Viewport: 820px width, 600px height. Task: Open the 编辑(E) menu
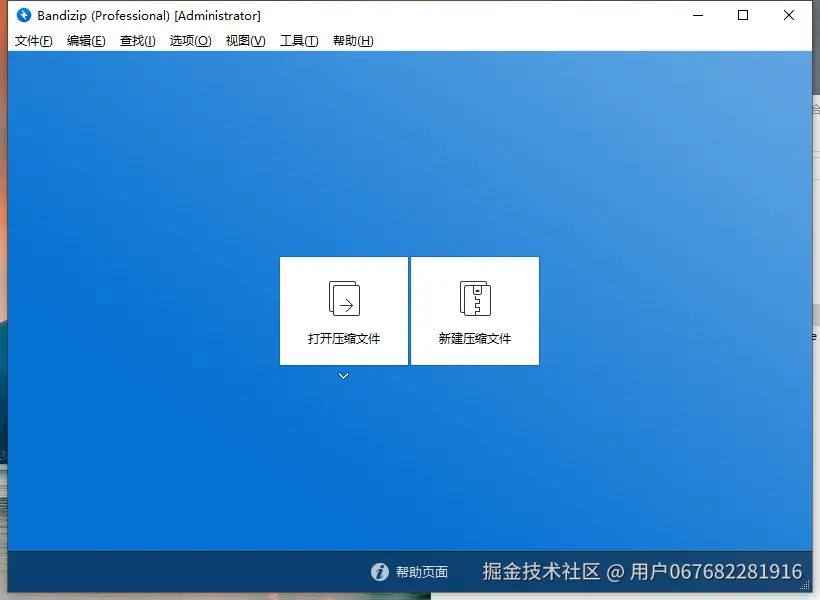86,41
